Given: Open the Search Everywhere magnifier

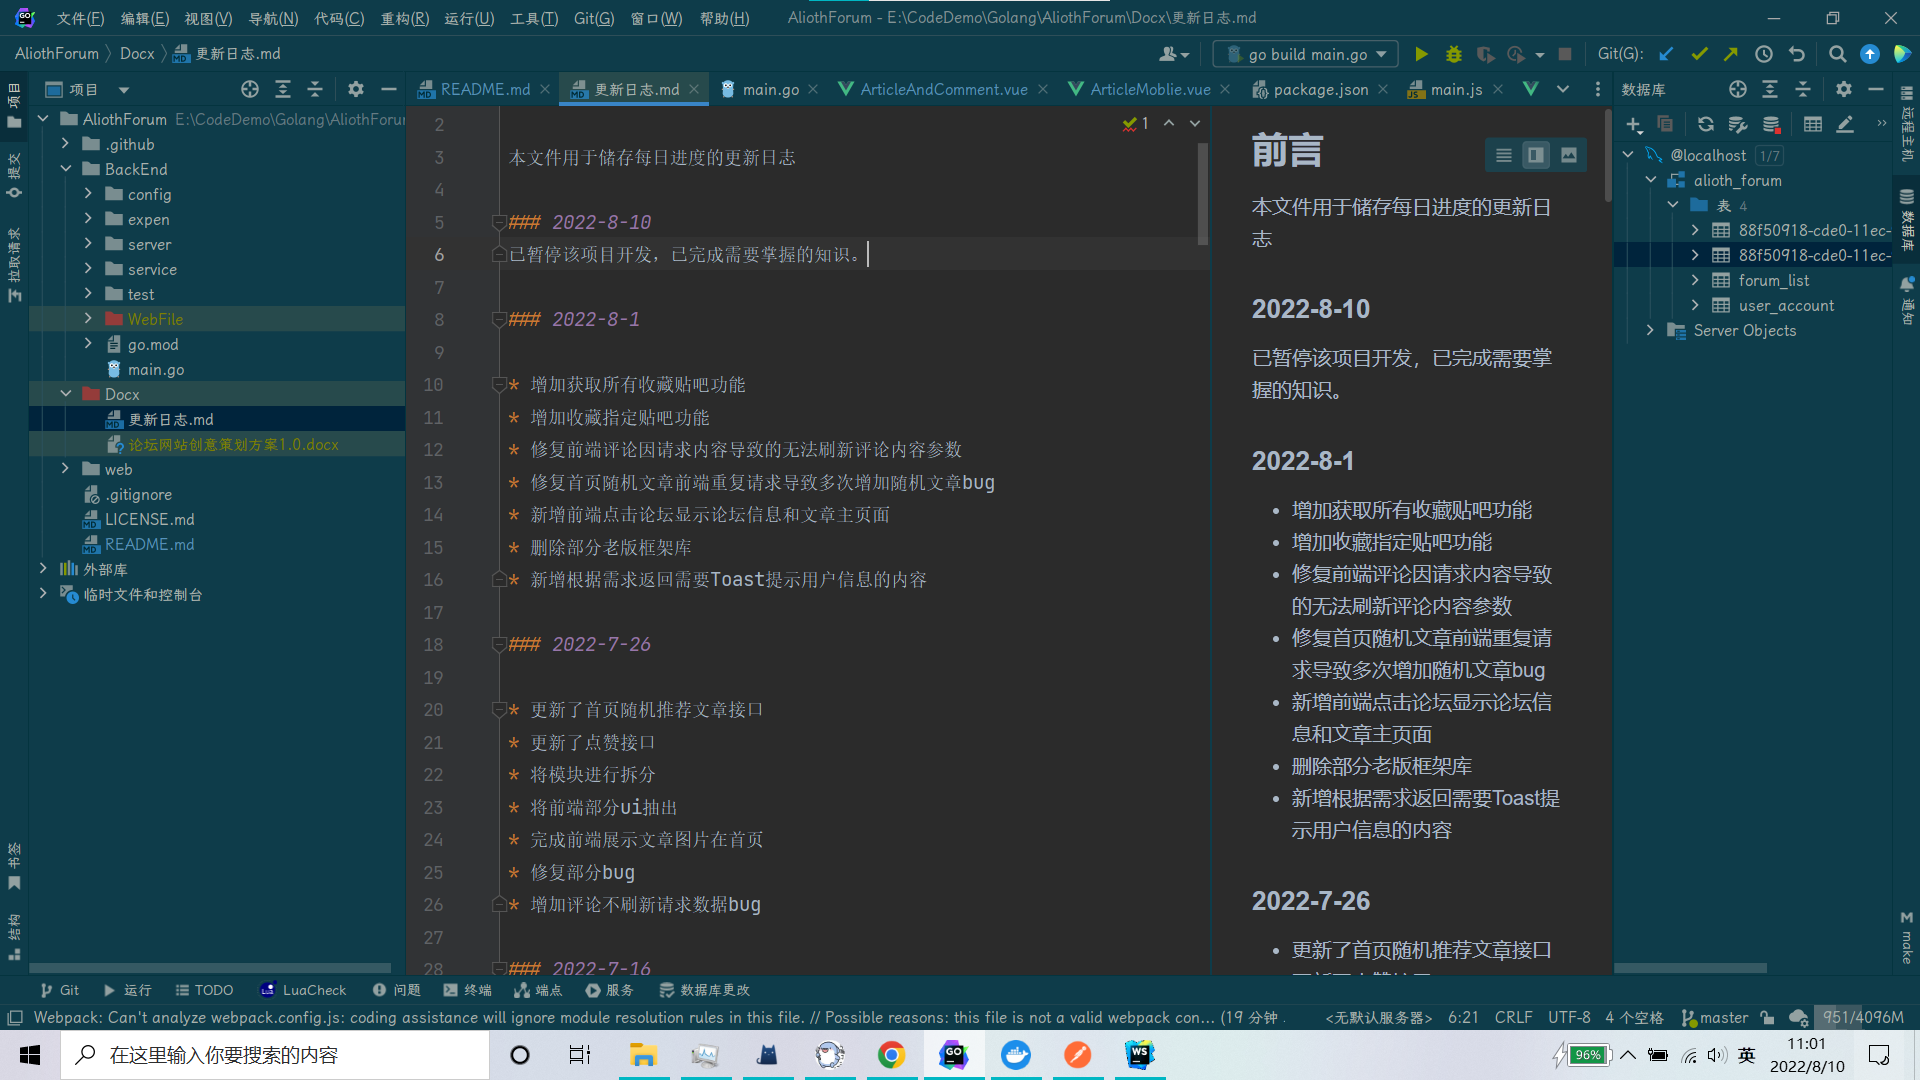Looking at the screenshot, I should click(x=1837, y=54).
